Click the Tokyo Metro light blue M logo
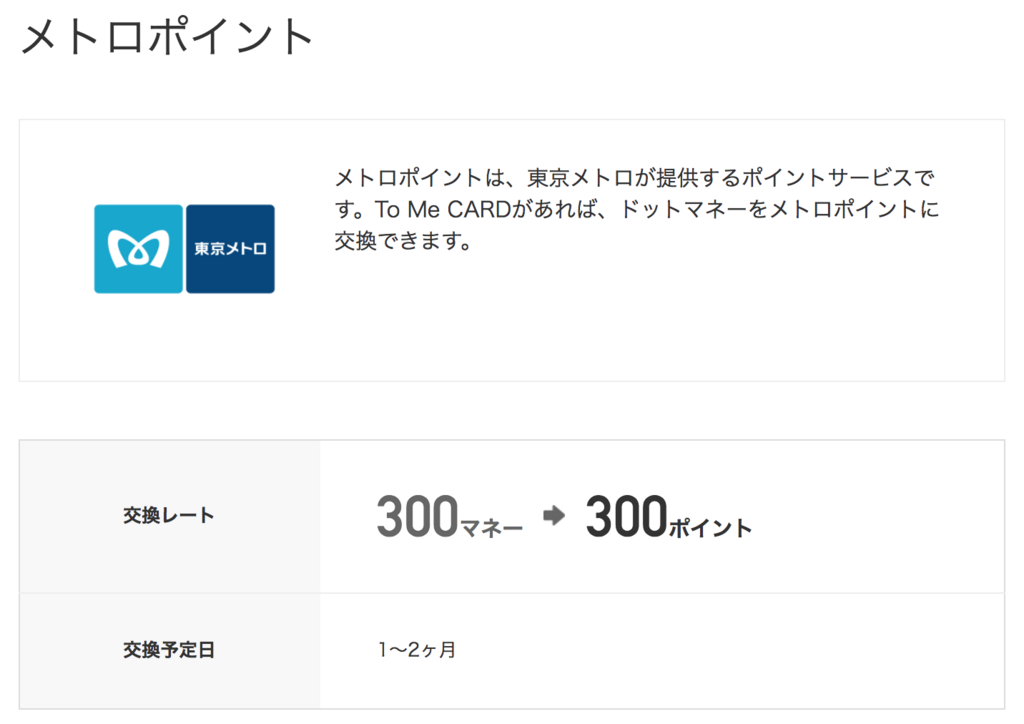Image resolution: width=1024 pixels, height=724 pixels. 138,249
